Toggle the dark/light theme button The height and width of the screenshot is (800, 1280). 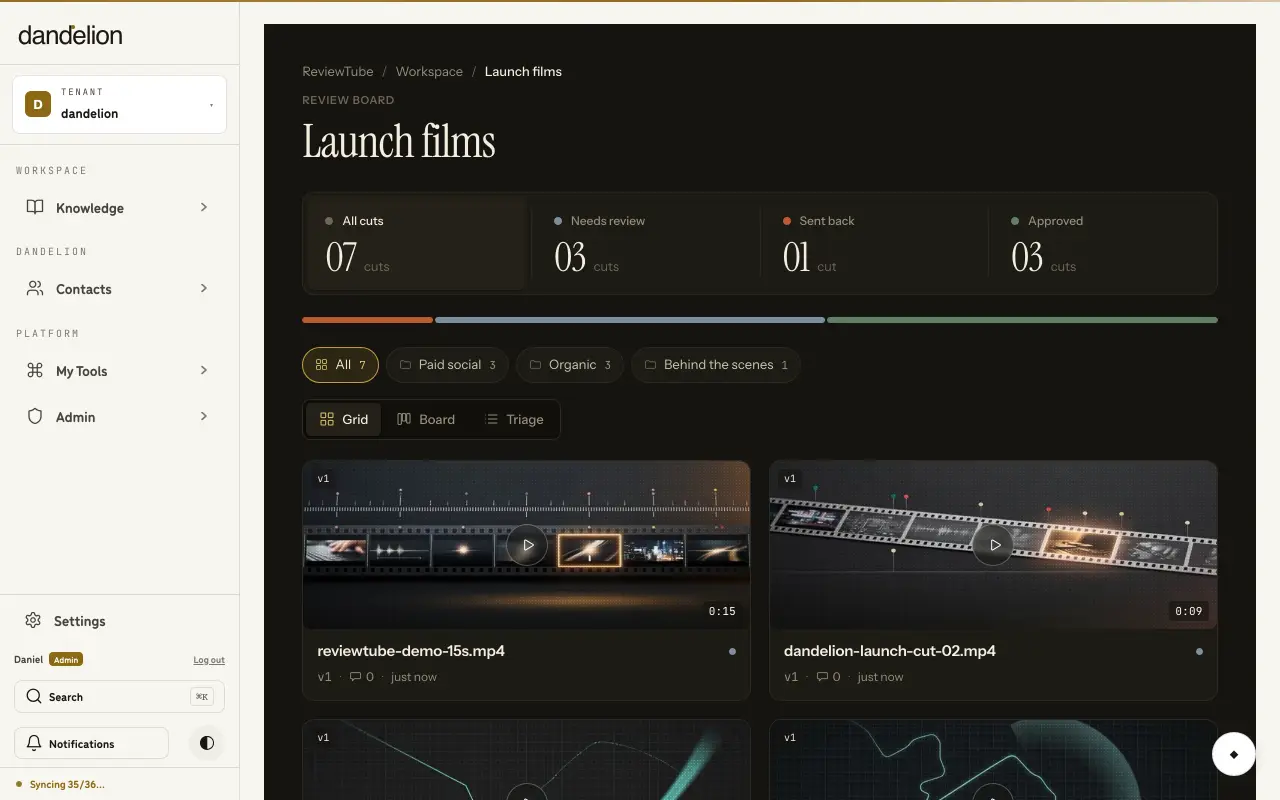click(207, 743)
